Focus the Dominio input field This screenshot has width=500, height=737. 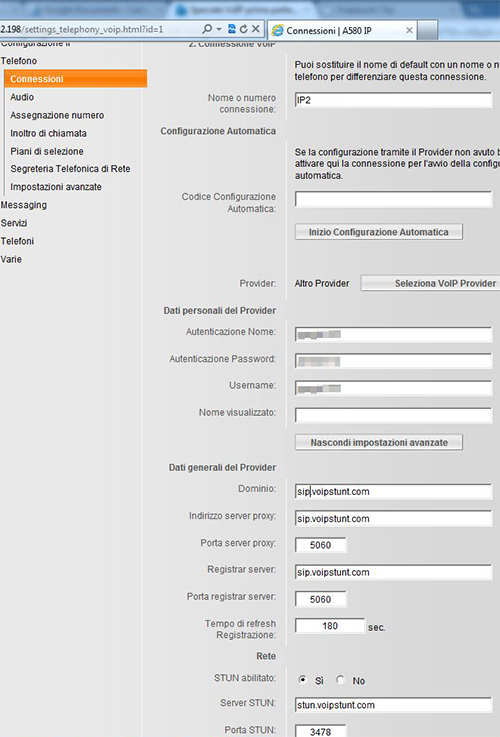click(393, 492)
